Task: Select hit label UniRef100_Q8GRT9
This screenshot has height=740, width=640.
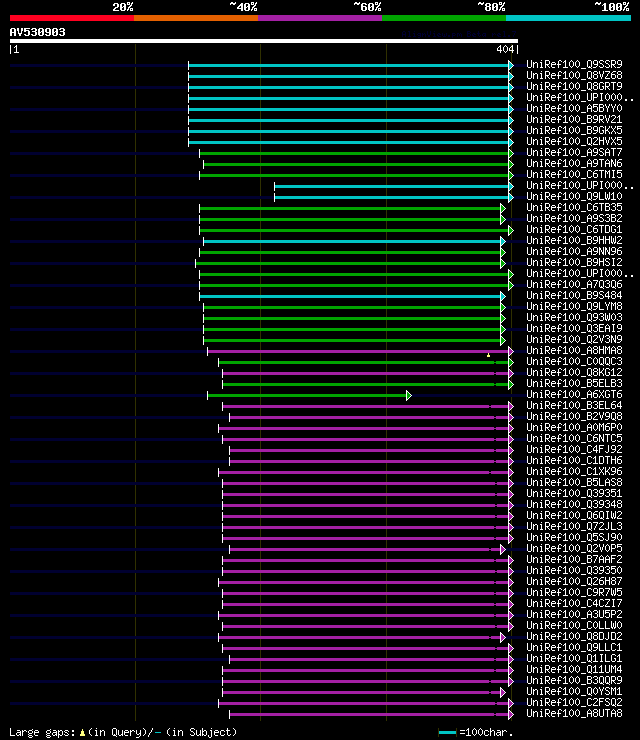Action: coord(574,86)
